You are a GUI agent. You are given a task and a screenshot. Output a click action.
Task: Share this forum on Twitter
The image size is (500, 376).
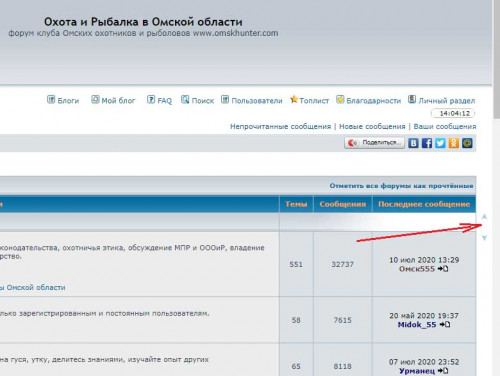click(x=440, y=143)
